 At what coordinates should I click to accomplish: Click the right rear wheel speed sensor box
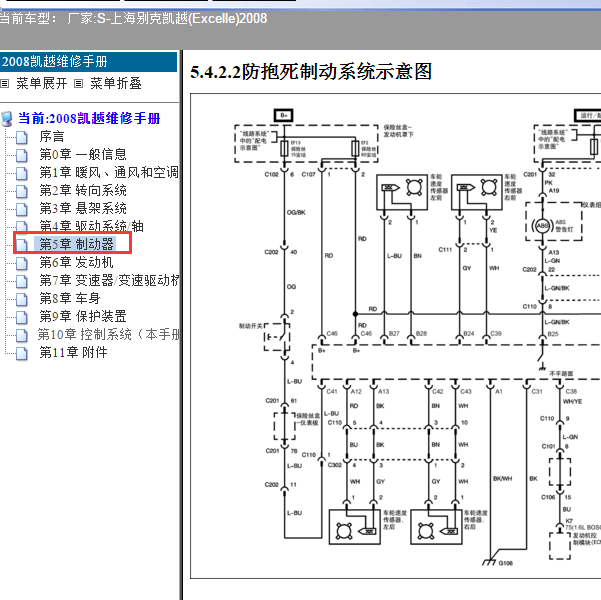[436, 527]
